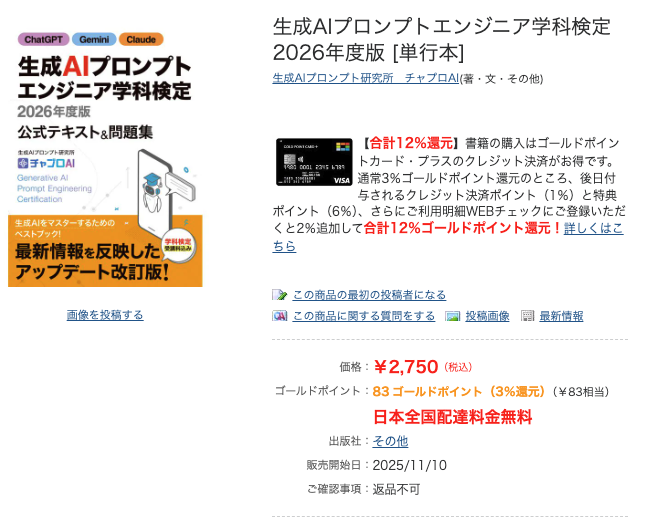Image resolution: width=647 pixels, height=530 pixels.
Task: Open the 詳しくはこちら details link
Action: point(448,237)
